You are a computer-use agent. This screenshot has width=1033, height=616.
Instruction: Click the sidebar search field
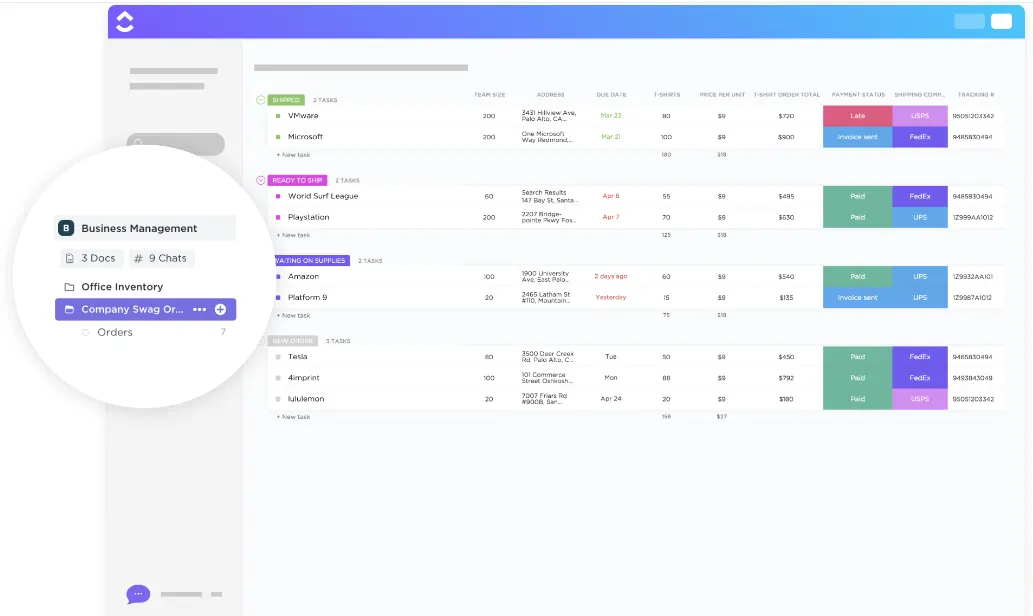pyautogui.click(x=175, y=144)
